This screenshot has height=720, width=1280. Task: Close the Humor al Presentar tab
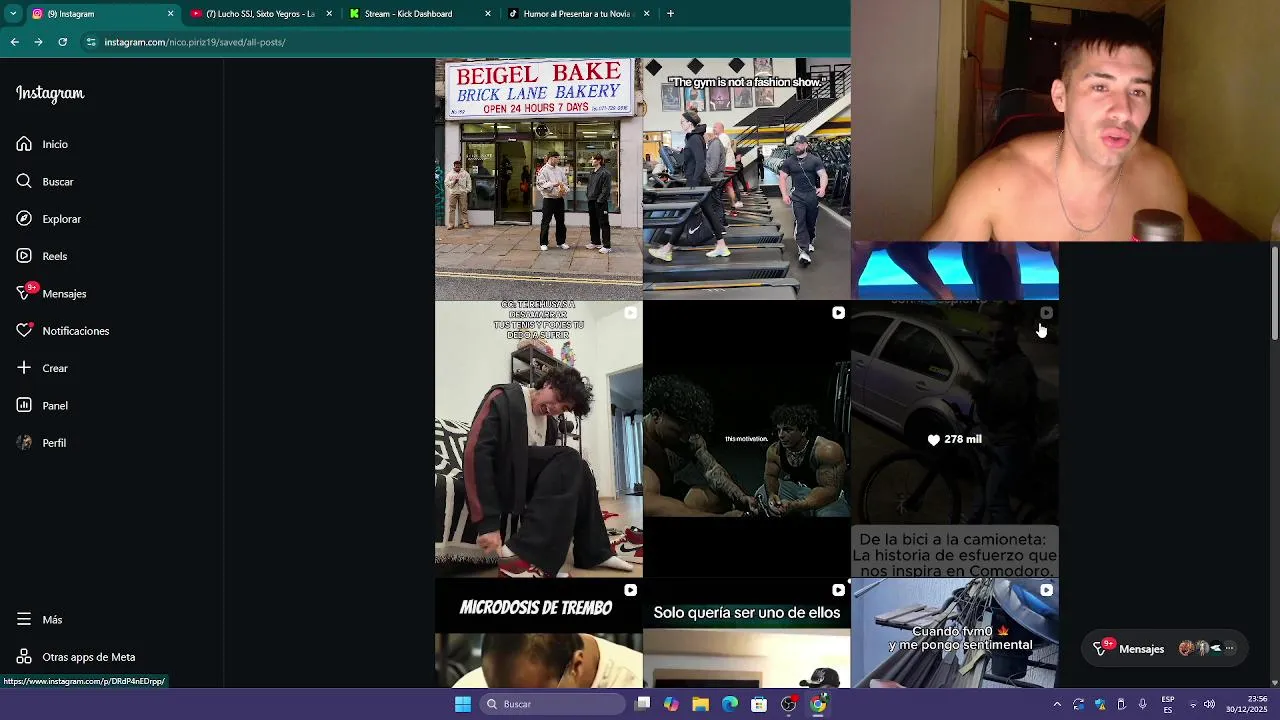point(646,14)
